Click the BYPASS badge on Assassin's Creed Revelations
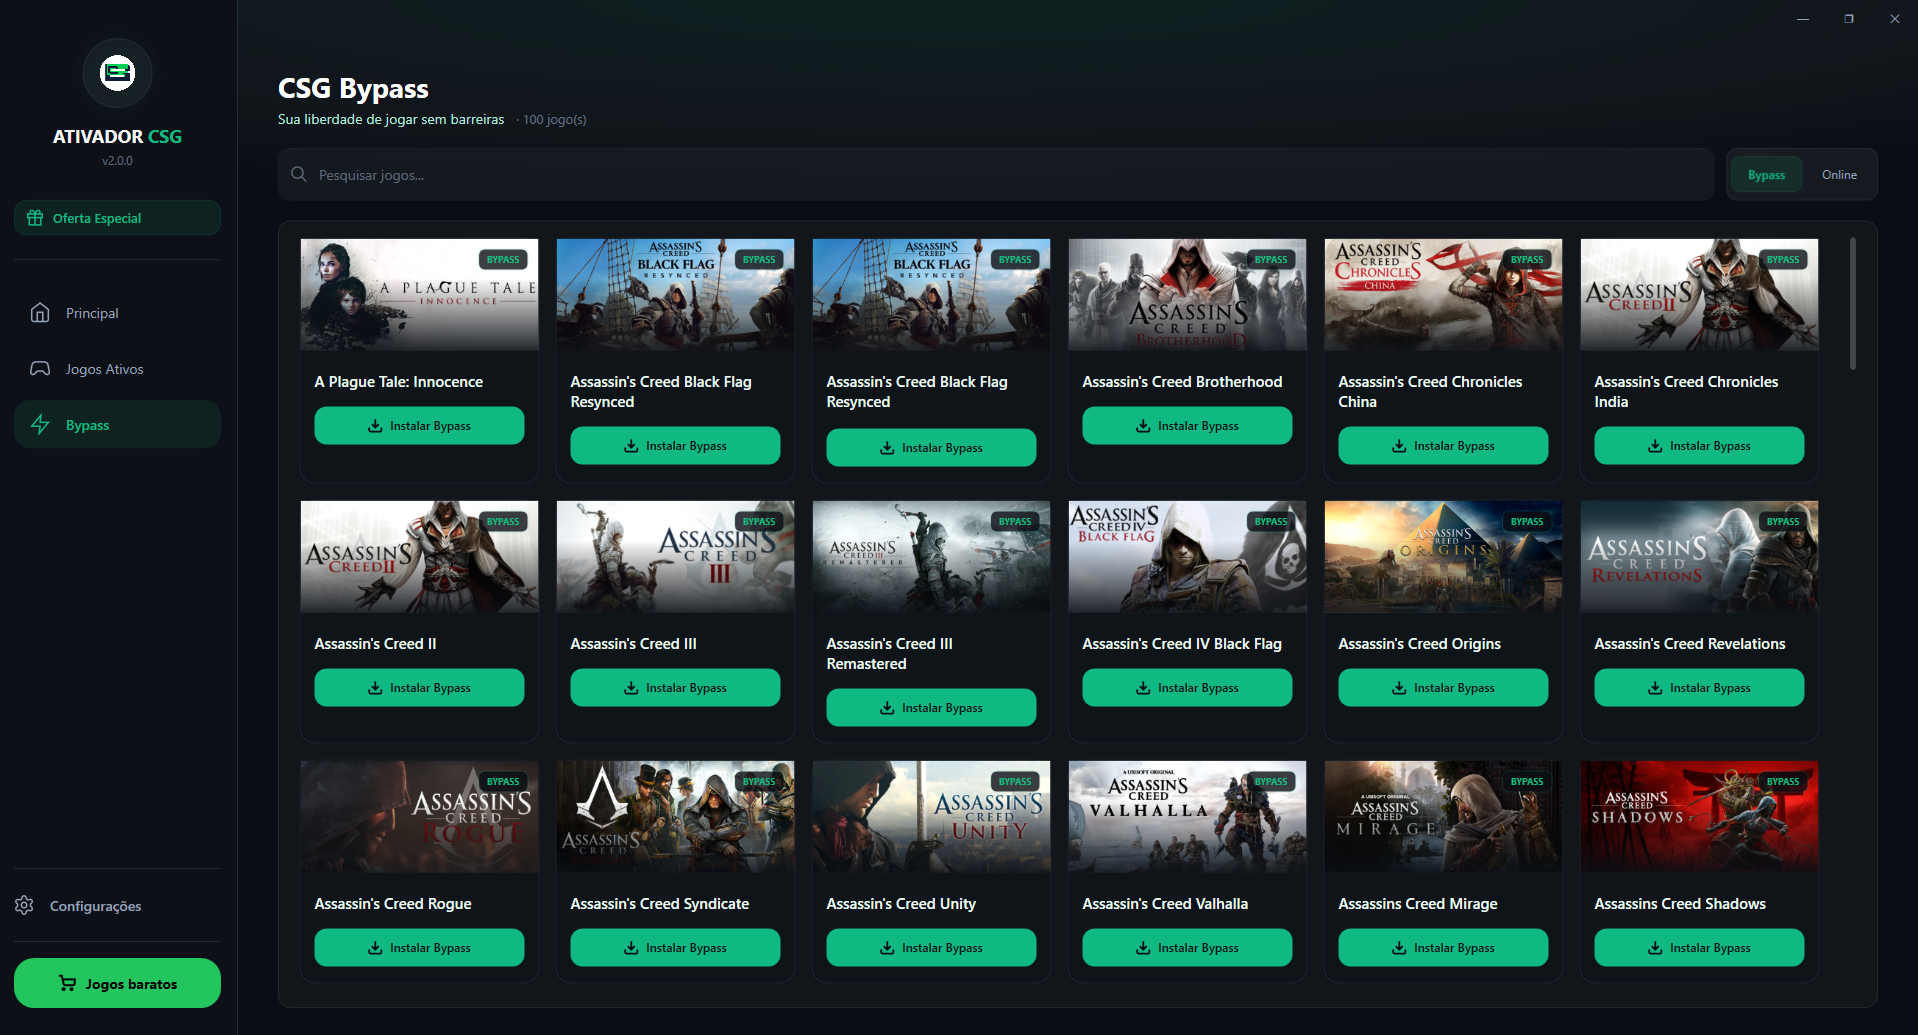 pos(1783,521)
